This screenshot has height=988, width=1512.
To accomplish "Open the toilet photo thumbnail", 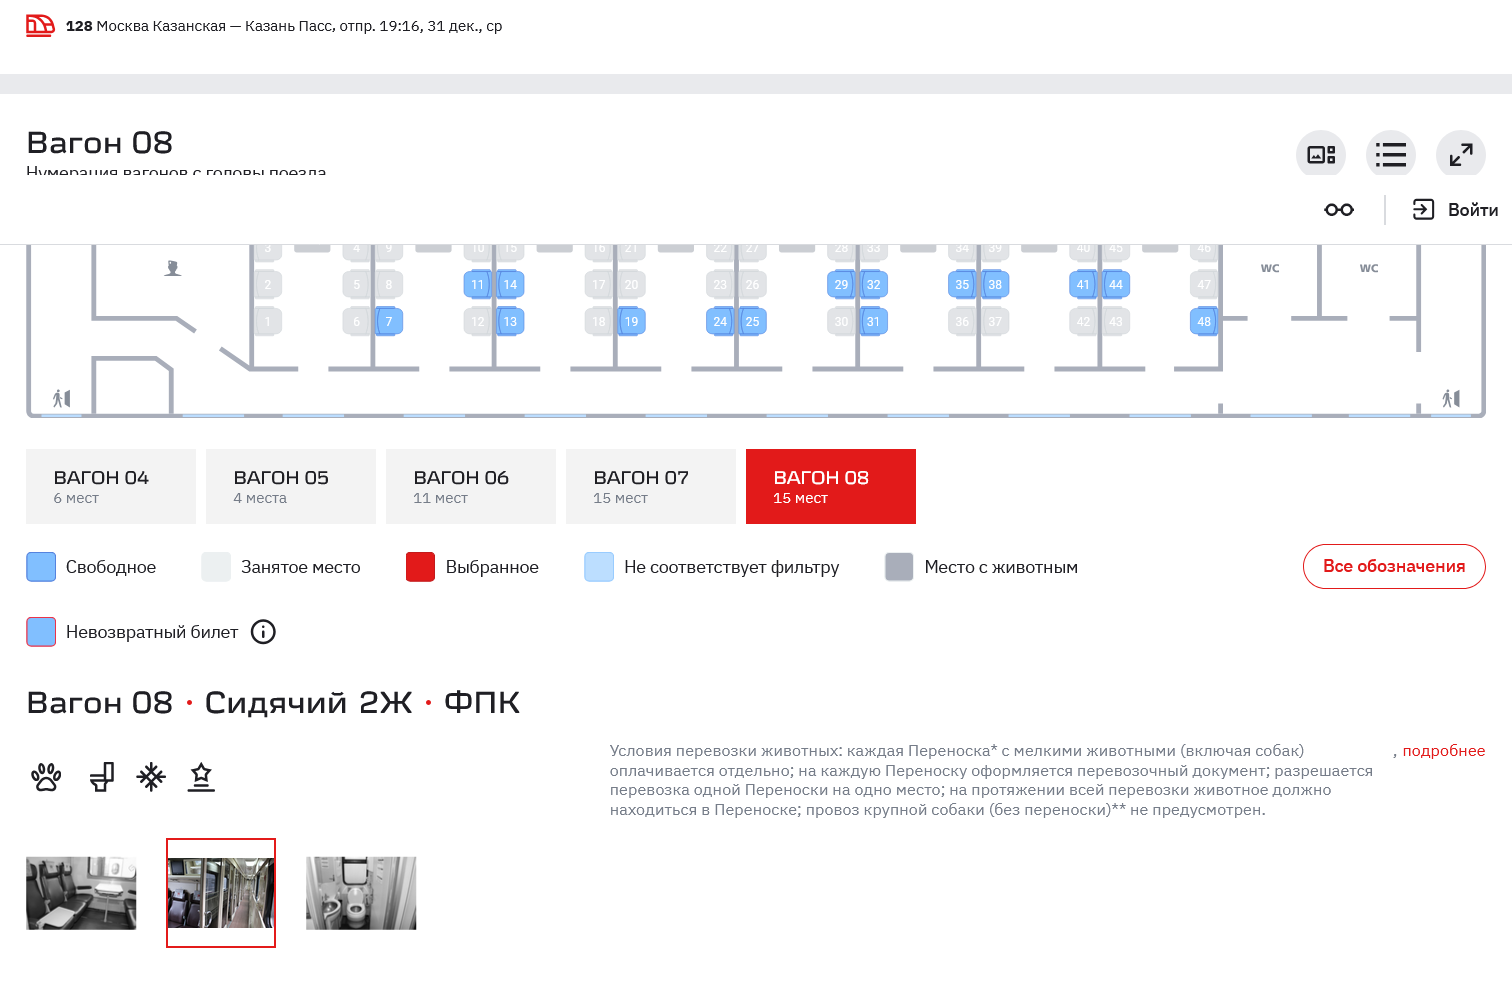I will [361, 893].
